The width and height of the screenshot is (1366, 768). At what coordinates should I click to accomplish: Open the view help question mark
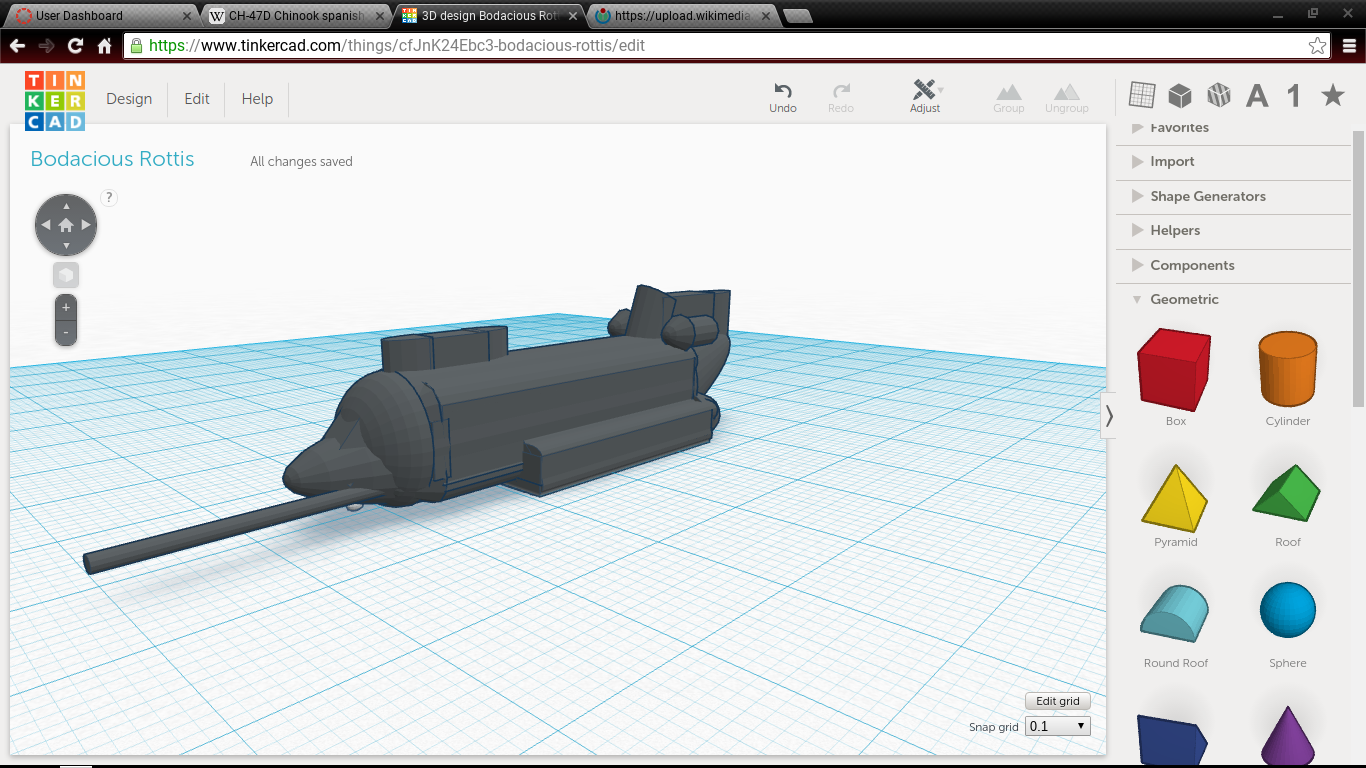point(110,198)
